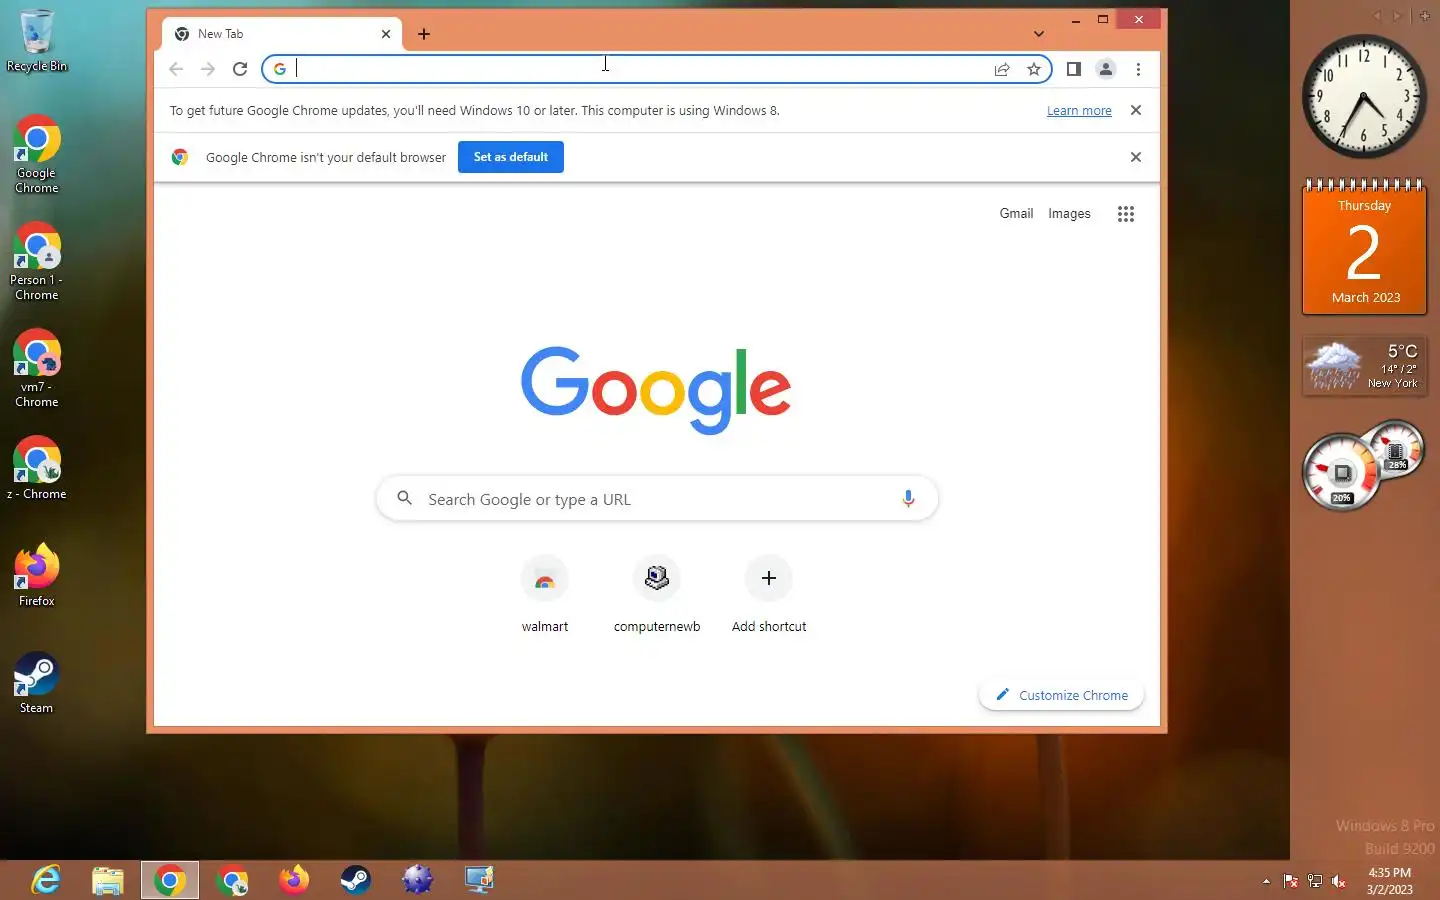The image size is (1440, 900).
Task: Reload the current page
Action: click(x=240, y=69)
